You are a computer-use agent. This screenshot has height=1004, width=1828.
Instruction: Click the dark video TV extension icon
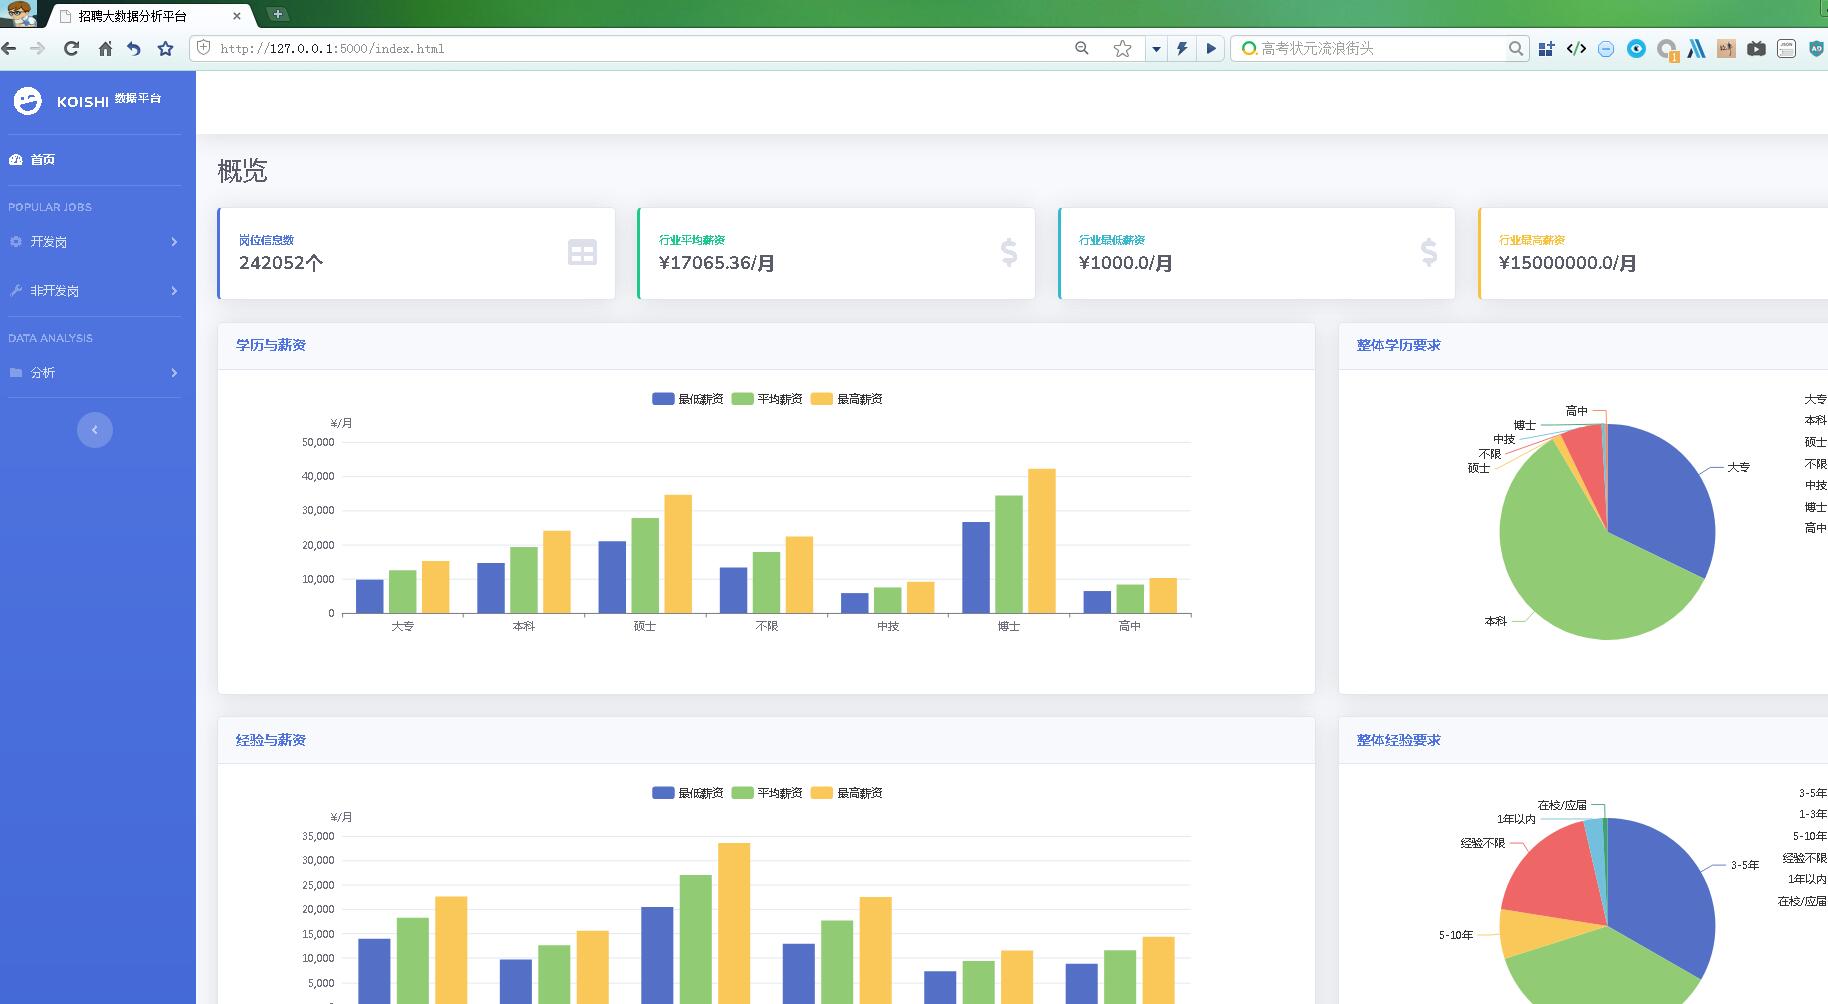(1756, 48)
